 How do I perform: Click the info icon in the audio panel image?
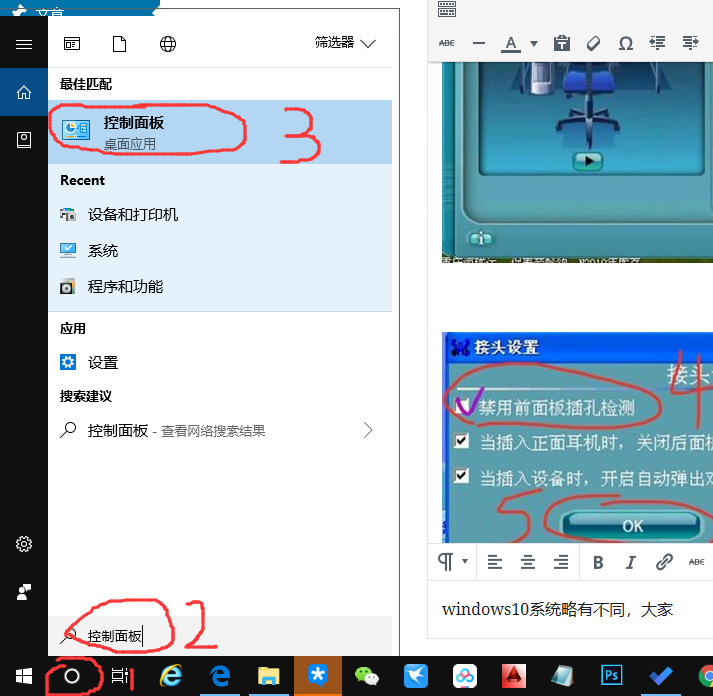481,238
